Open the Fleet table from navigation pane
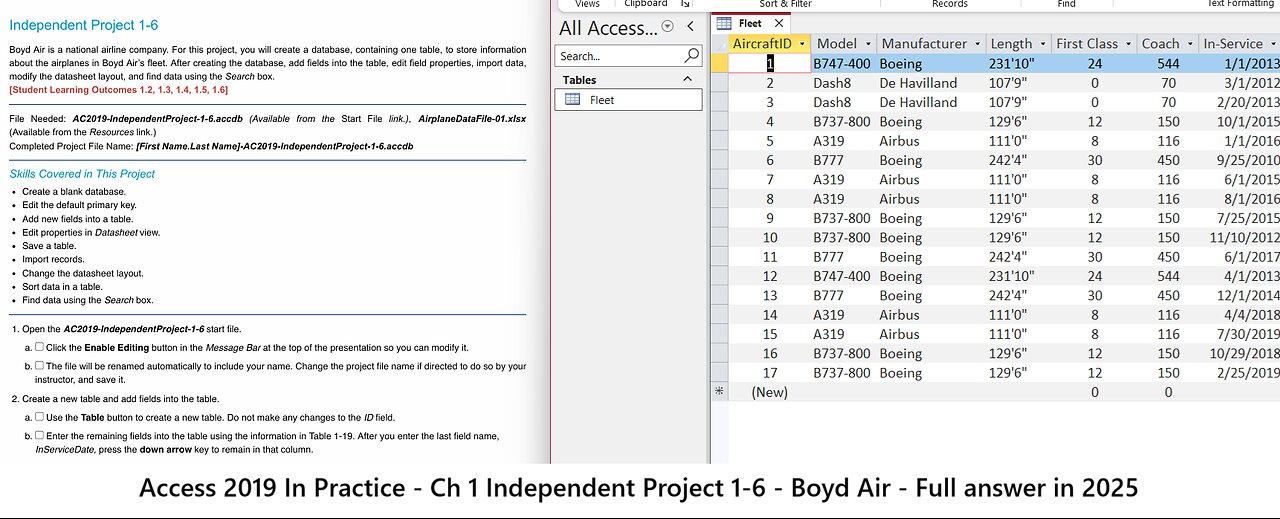Screen dimensions: 1280x519 click(x=628, y=100)
